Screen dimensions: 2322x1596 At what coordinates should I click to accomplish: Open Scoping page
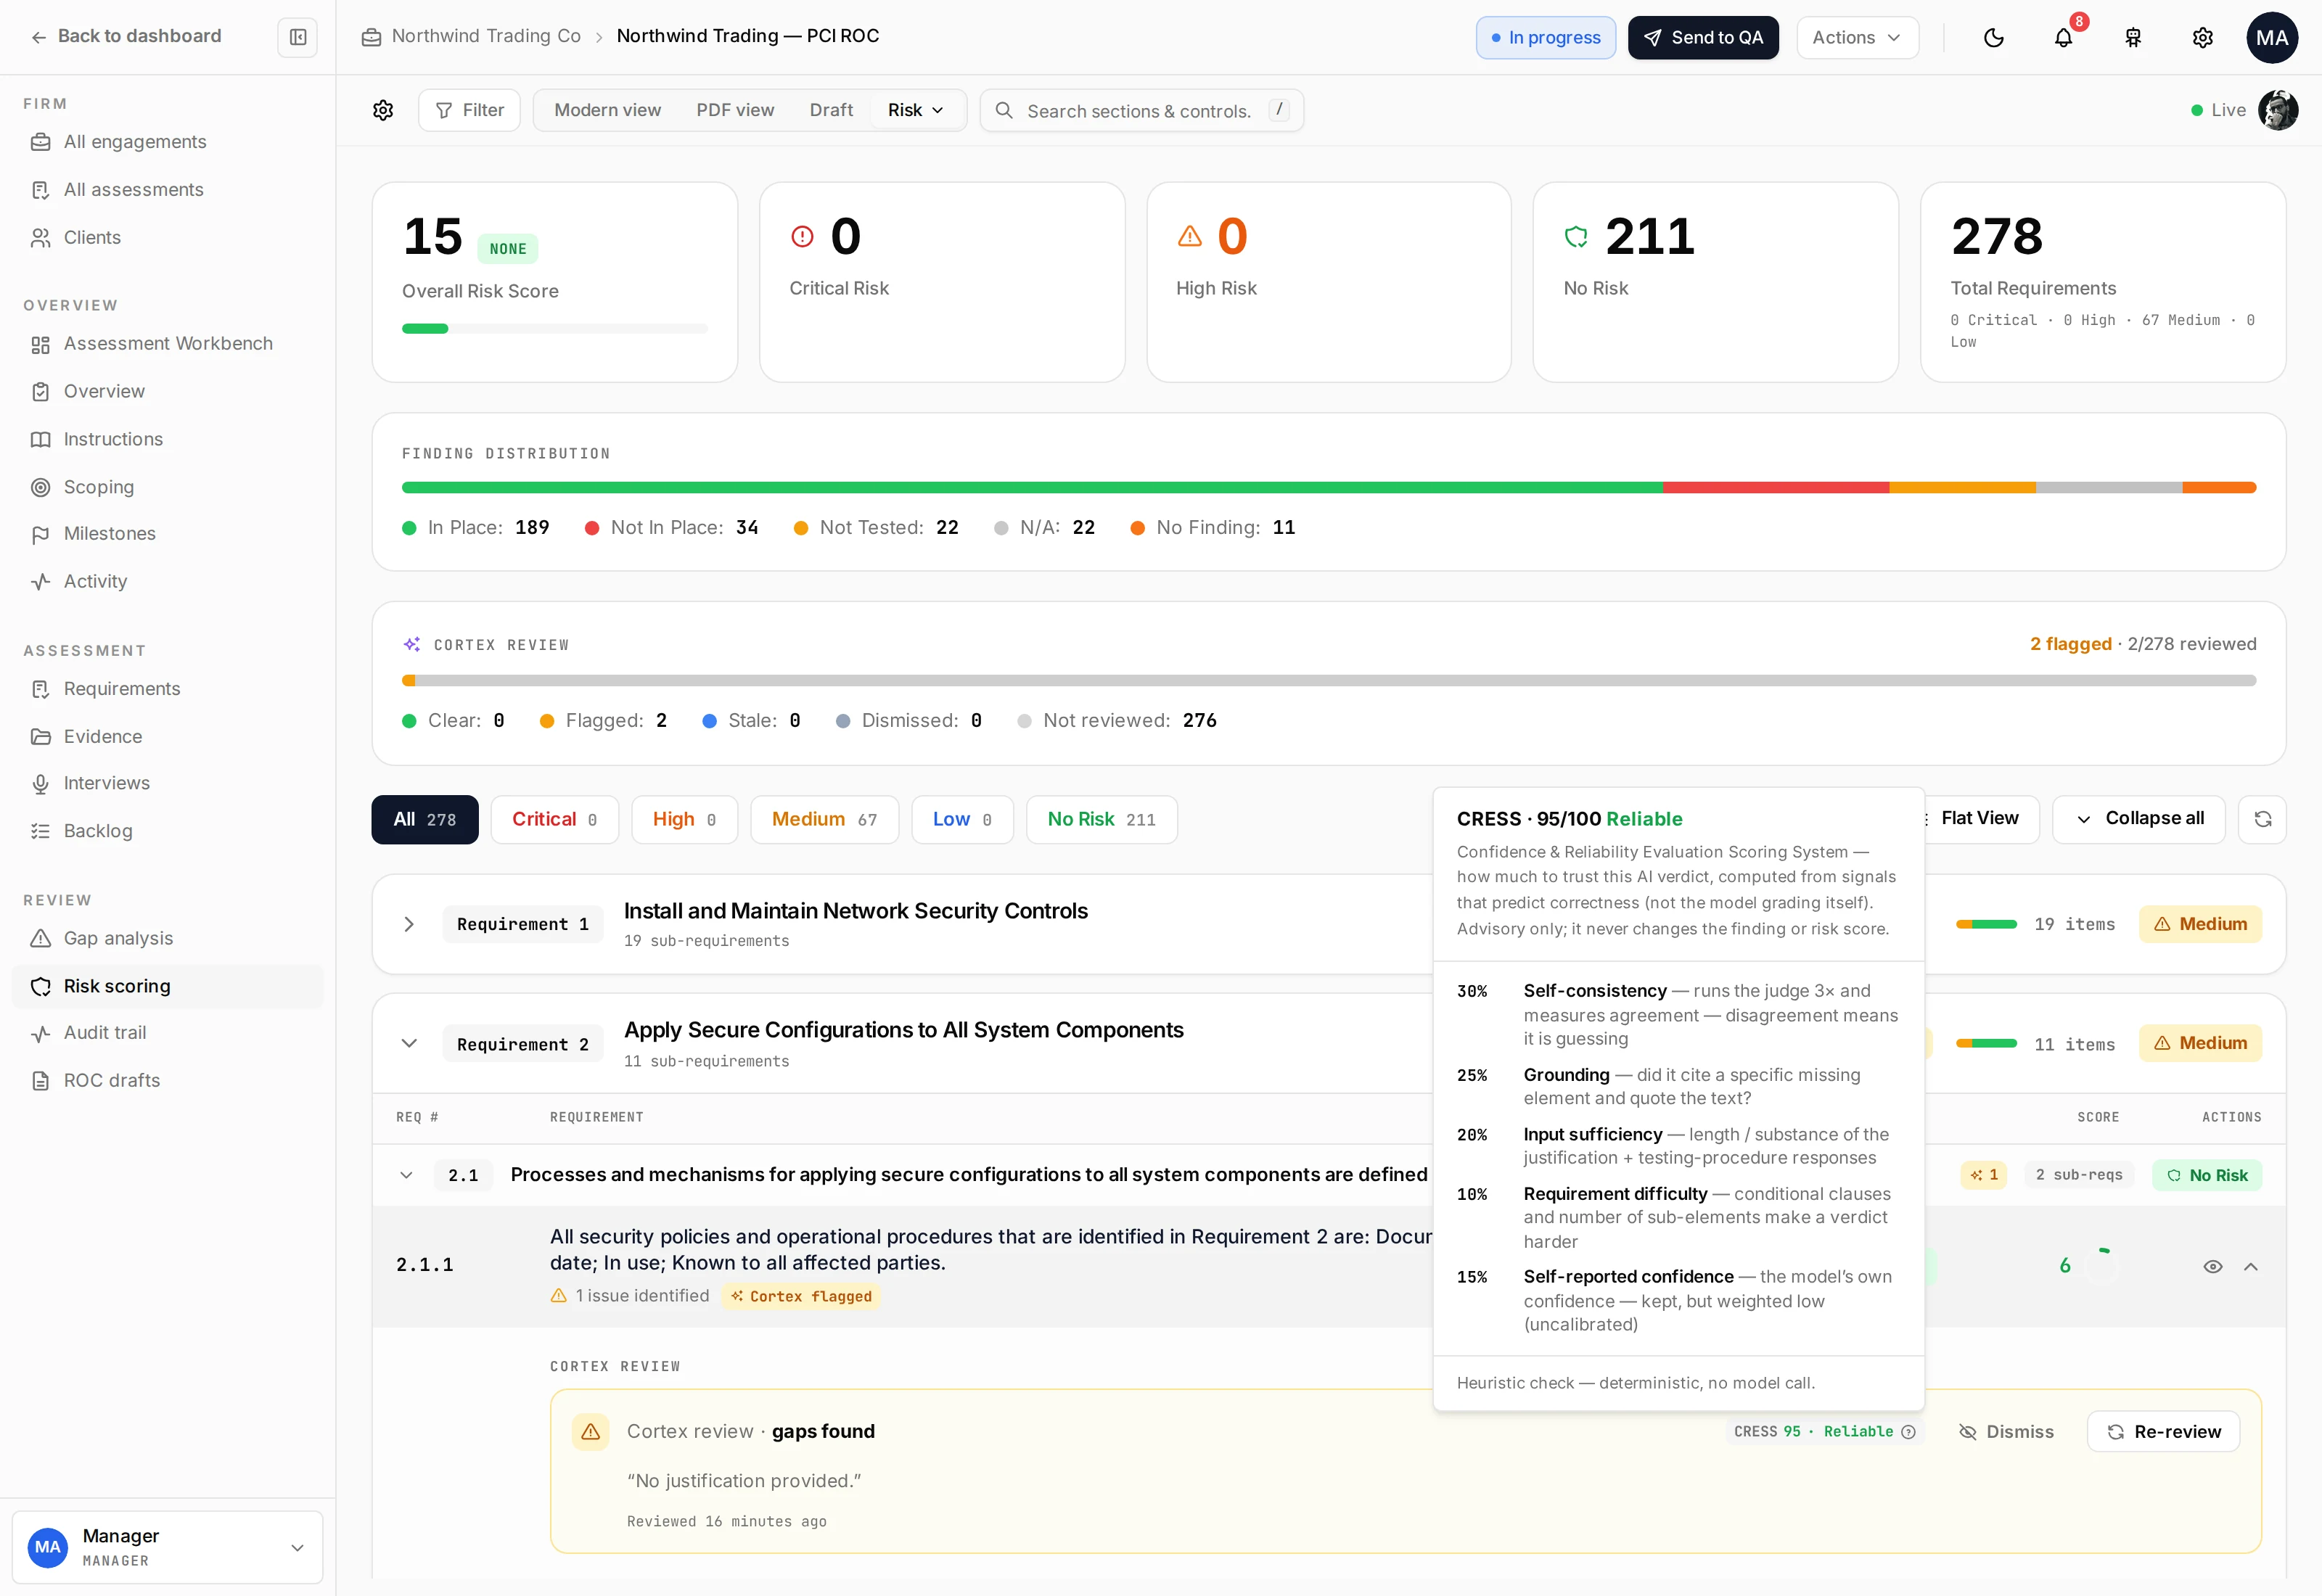[168, 487]
